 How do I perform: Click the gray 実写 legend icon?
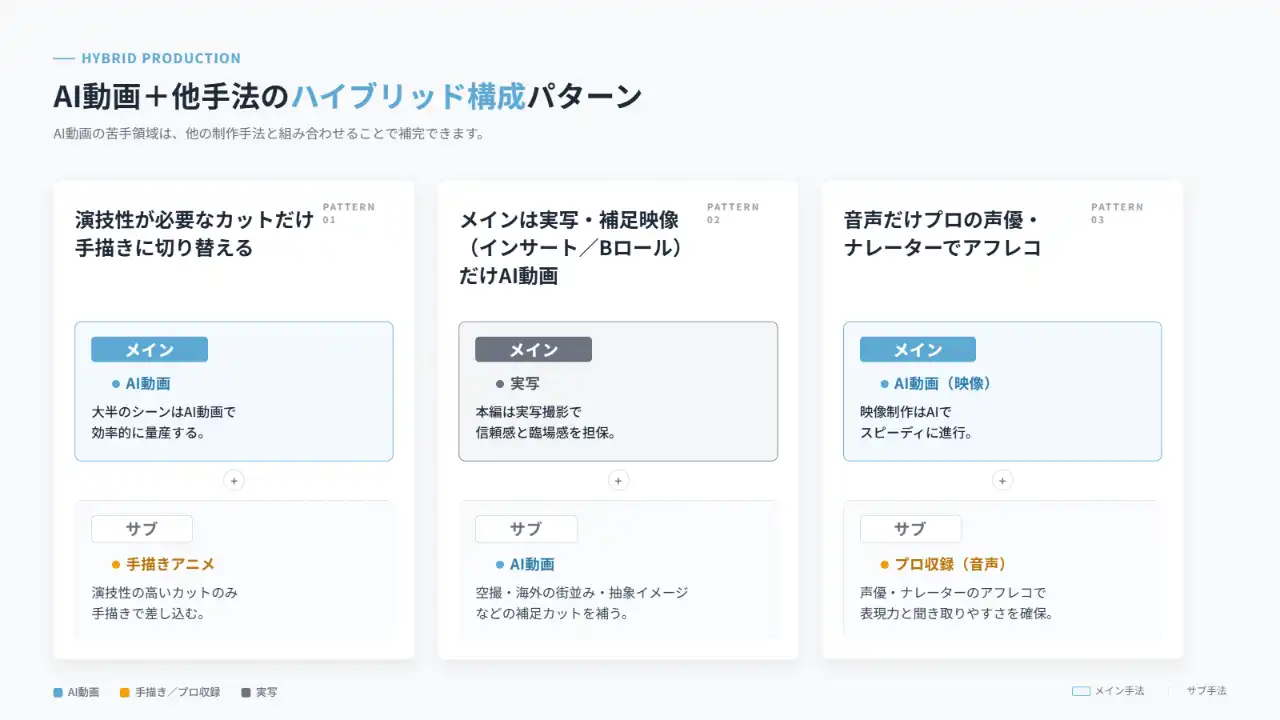(x=245, y=691)
